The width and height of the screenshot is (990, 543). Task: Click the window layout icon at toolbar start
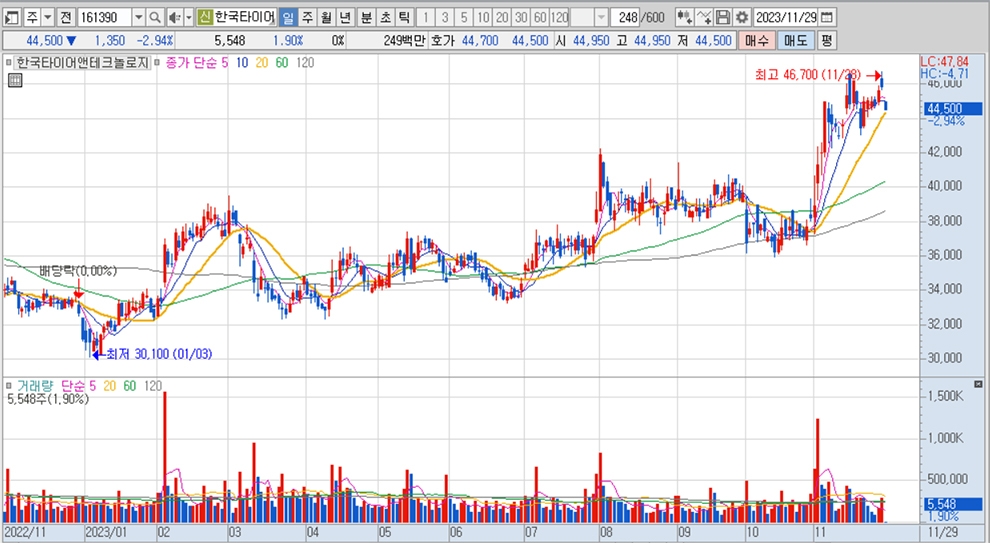click(x=12, y=17)
